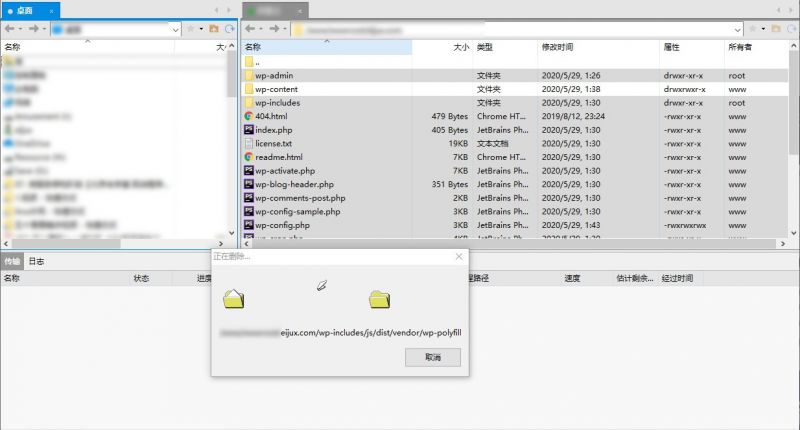Select file name 404.html

pos(271,116)
